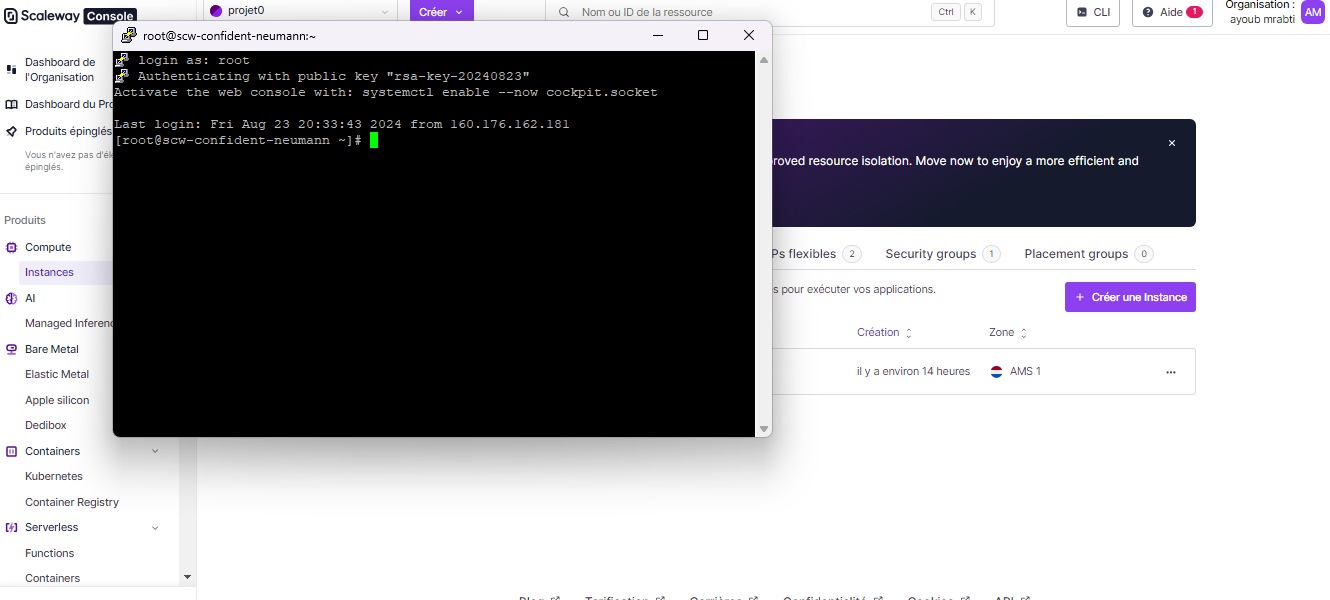
Task: Sort the table by Création column
Action: tap(884, 332)
